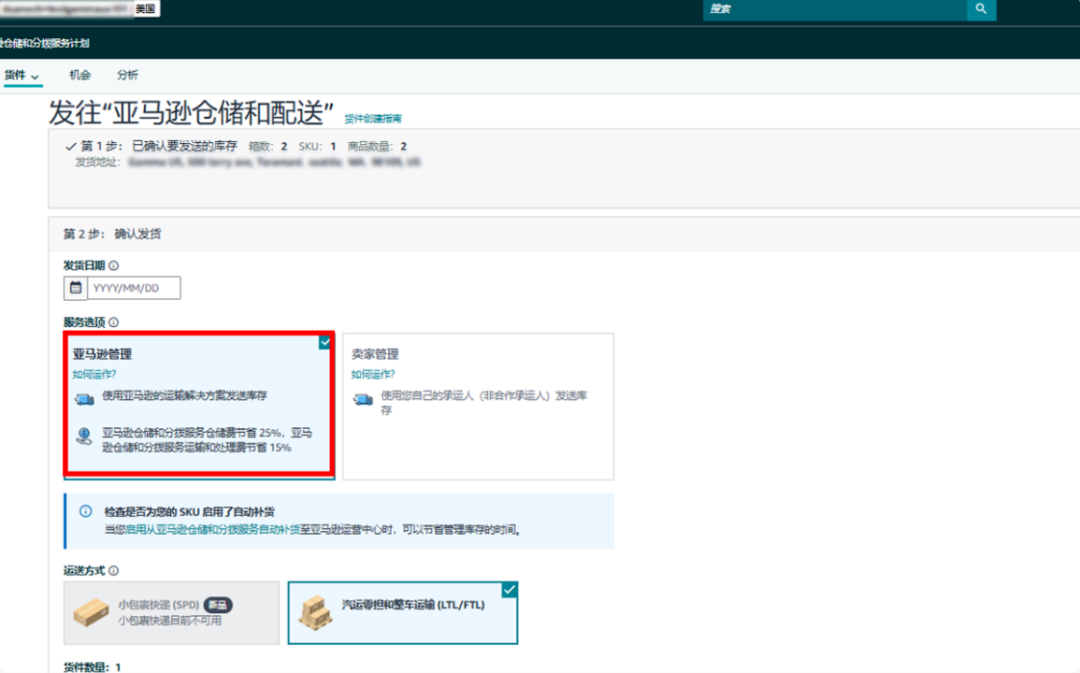Open the calendar icon in the date field

77,288
